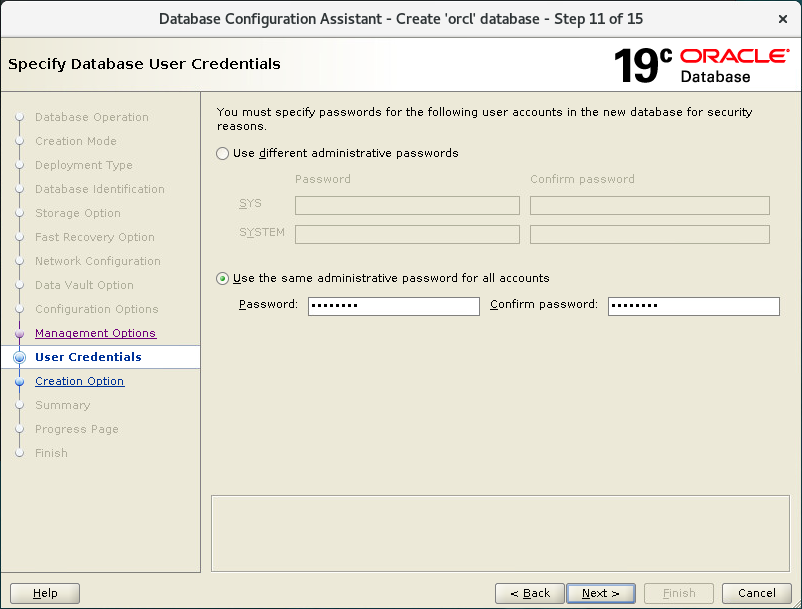The height and width of the screenshot is (609, 802).
Task: Click the 'Specify Database User Credentials' heading
Action: tap(144, 64)
